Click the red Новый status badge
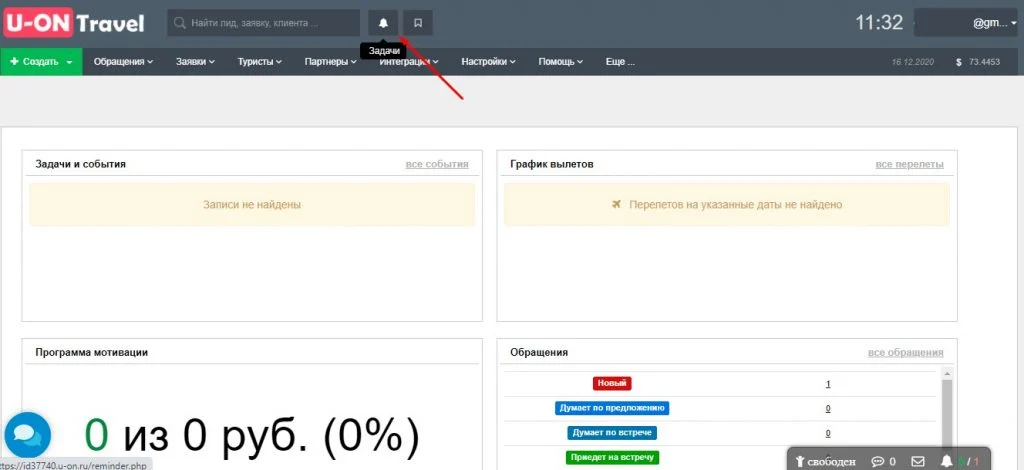The width and height of the screenshot is (1024, 470). (612, 383)
